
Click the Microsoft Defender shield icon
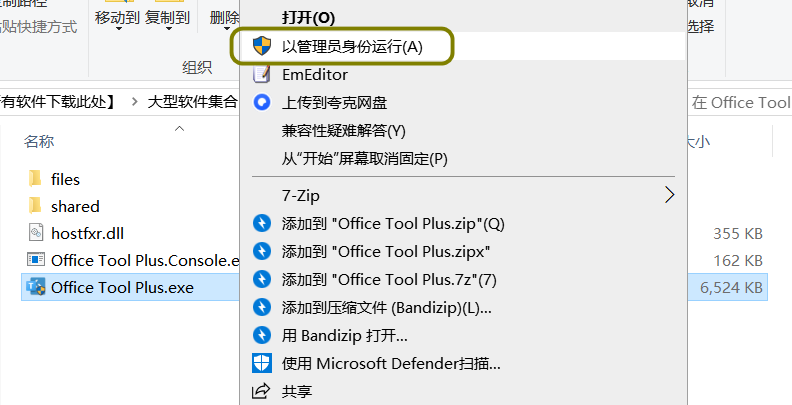click(x=262, y=363)
